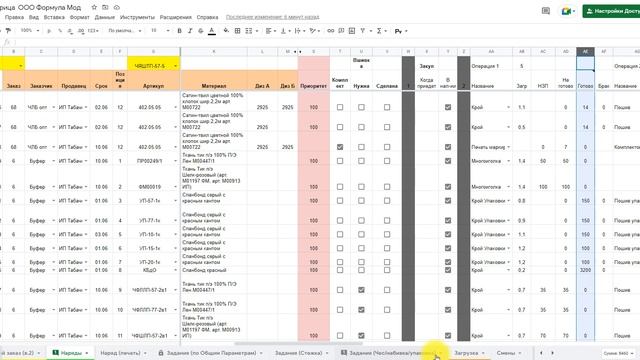Click the insert chart icon

(x=352, y=31)
